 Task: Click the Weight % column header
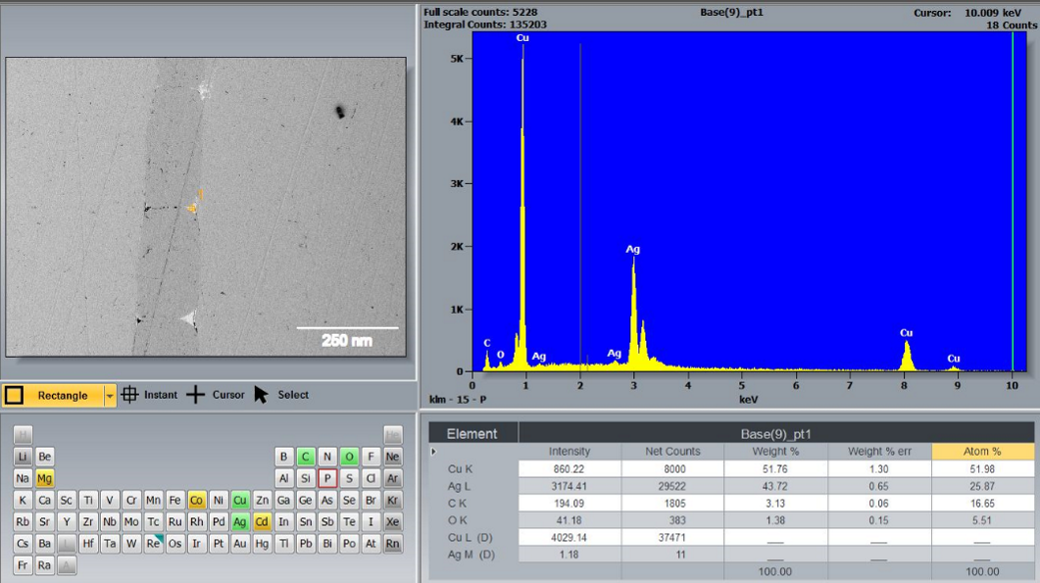(x=775, y=452)
